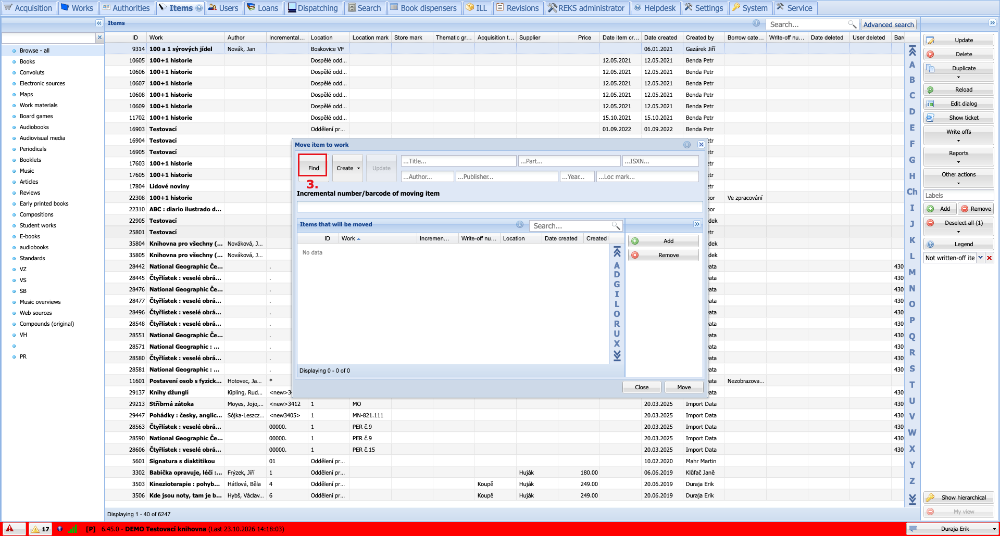Click the Remove button in the dialog side panel
The image size is (1000, 536).
[x=663, y=255]
